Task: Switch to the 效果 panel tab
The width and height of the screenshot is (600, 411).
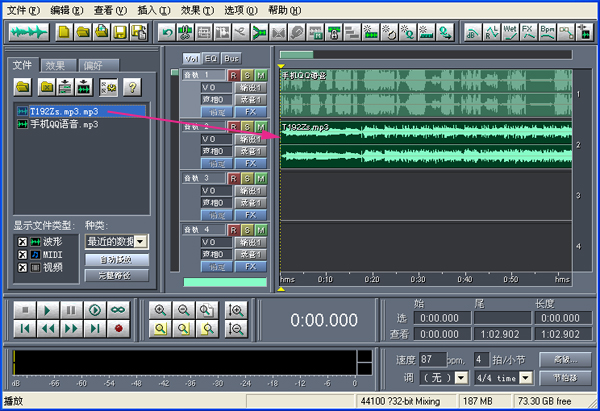Action: pyautogui.click(x=56, y=66)
